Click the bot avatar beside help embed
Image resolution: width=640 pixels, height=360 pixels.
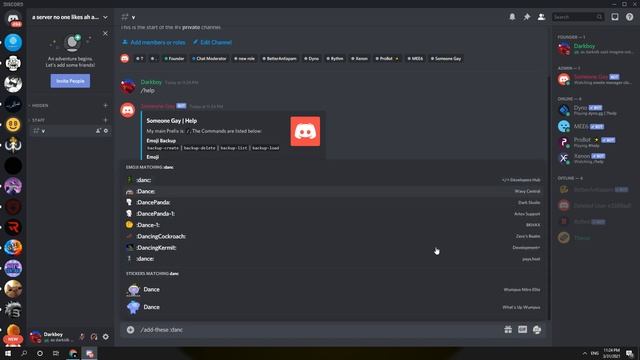click(128, 110)
